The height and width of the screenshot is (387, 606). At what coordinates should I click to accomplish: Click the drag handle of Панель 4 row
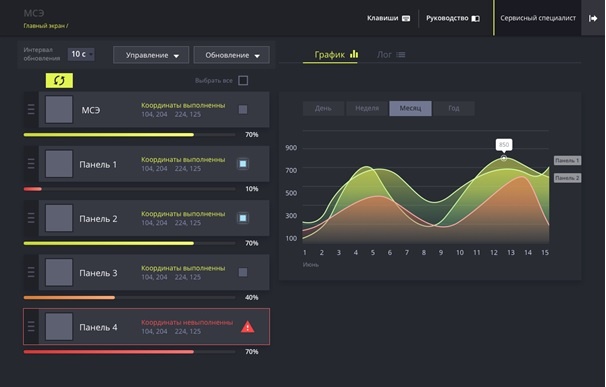[x=31, y=327]
